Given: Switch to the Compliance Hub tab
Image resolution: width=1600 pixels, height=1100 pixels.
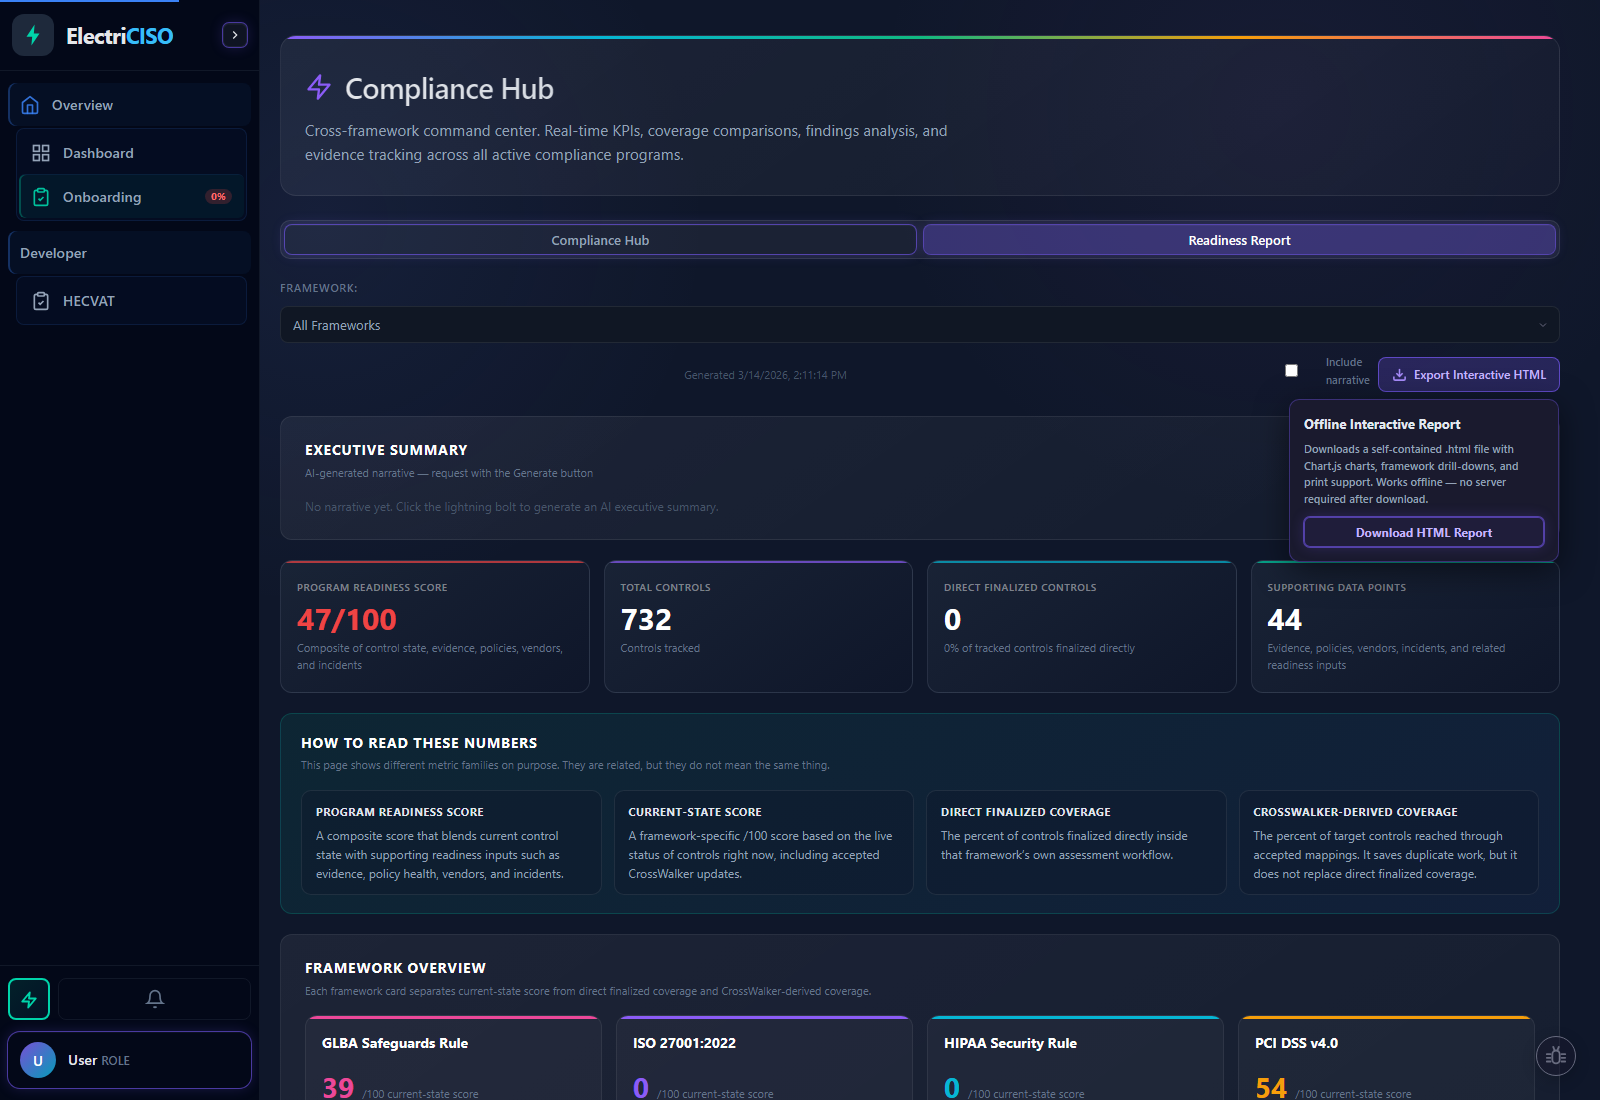Looking at the screenshot, I should pyautogui.click(x=599, y=239).
